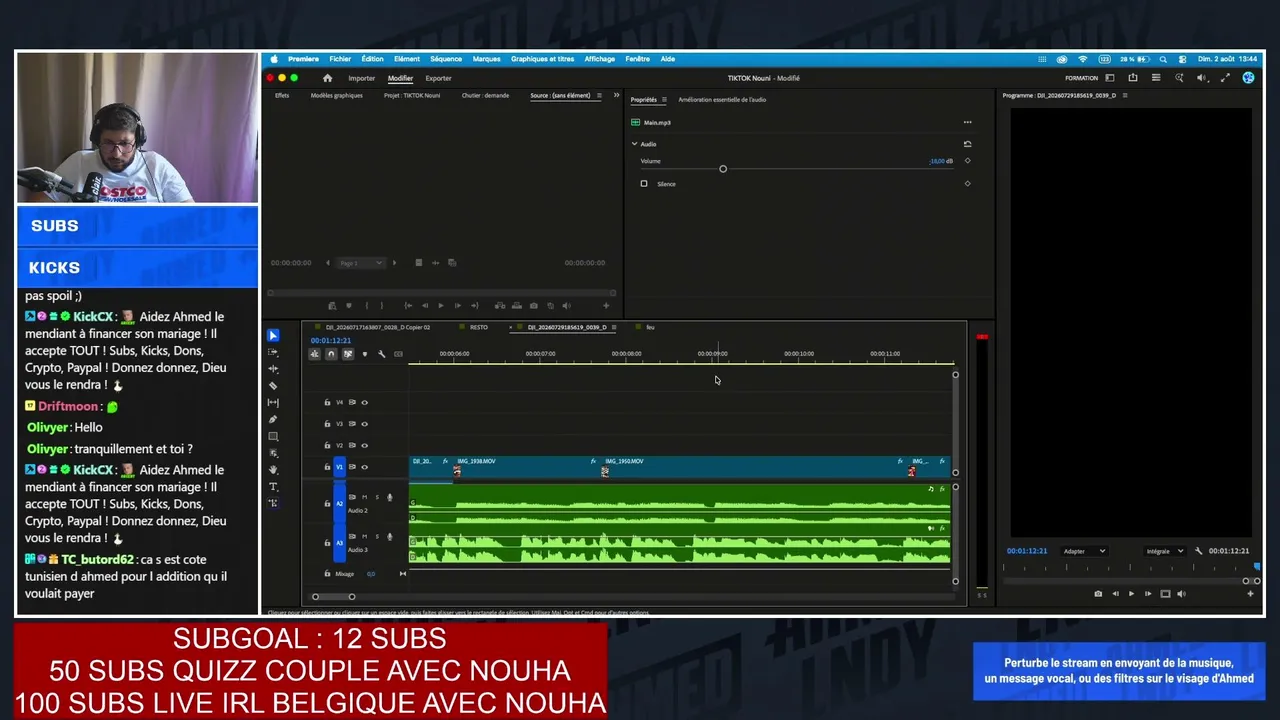This screenshot has width=1280, height=720.
Task: Click the Home icon in Premiere header
Action: [x=327, y=78]
